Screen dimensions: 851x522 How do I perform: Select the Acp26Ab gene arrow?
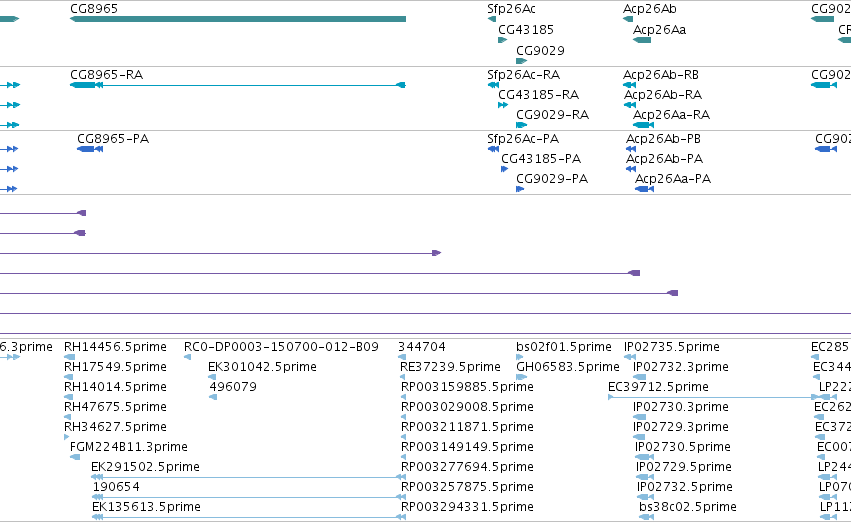[x=628, y=19]
